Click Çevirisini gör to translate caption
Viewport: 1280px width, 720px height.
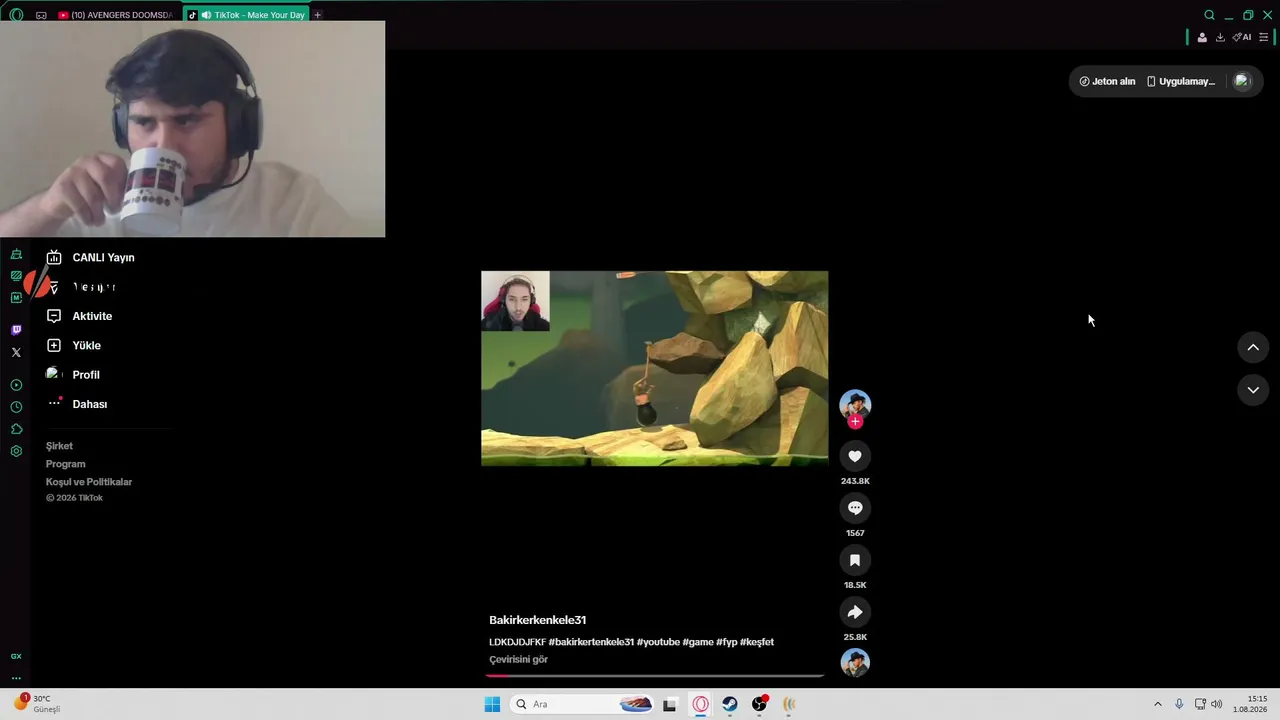[x=518, y=660]
